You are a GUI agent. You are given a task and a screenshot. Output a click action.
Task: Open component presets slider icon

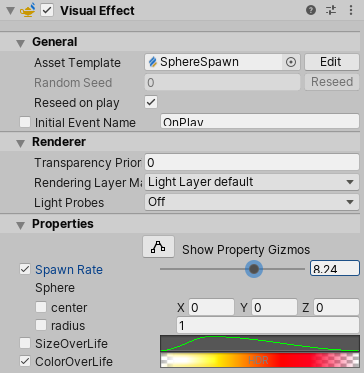click(x=331, y=10)
